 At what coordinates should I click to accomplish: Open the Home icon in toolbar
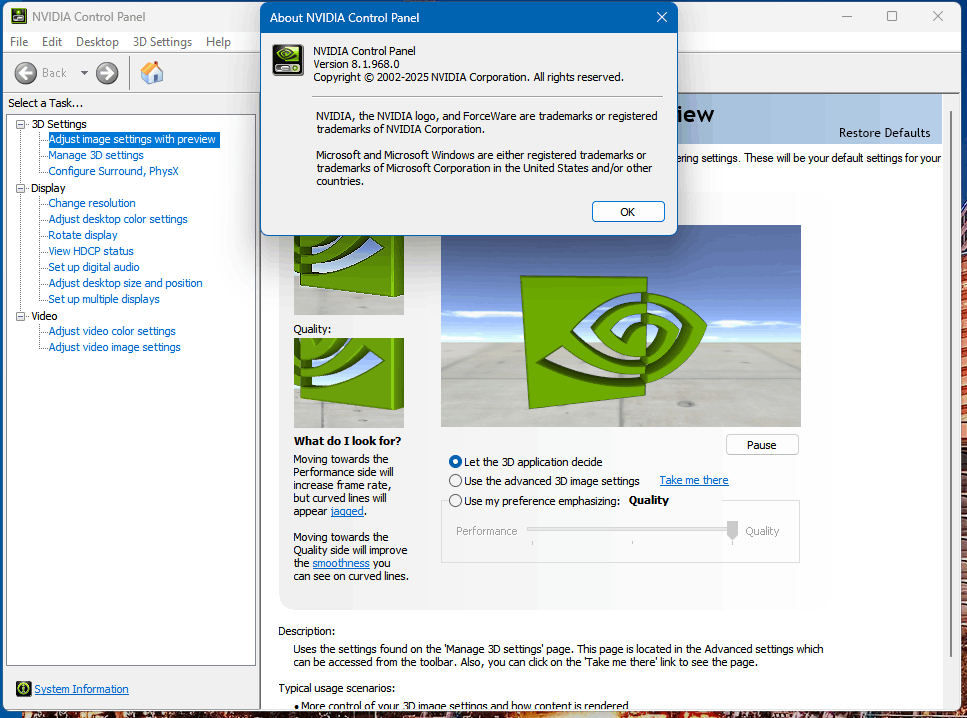(152, 73)
